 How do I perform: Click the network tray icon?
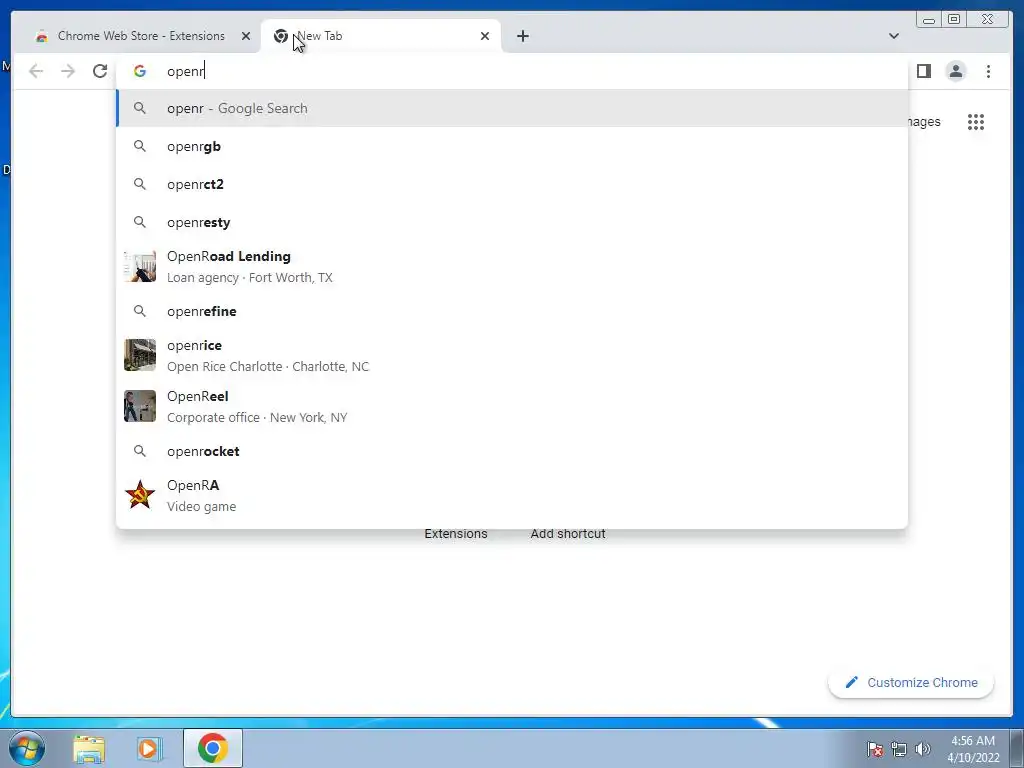pyautogui.click(x=899, y=749)
